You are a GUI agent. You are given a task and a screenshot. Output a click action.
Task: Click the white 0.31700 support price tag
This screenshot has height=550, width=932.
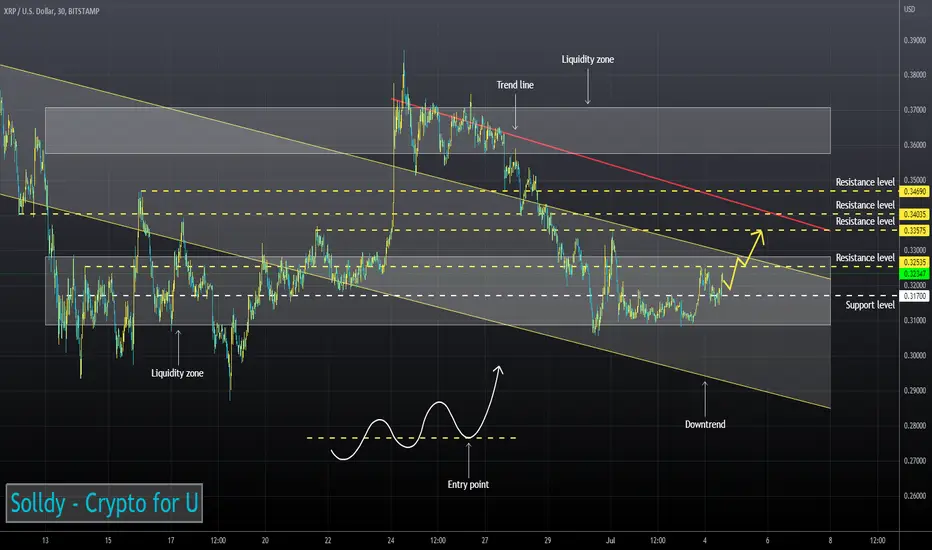coord(914,296)
